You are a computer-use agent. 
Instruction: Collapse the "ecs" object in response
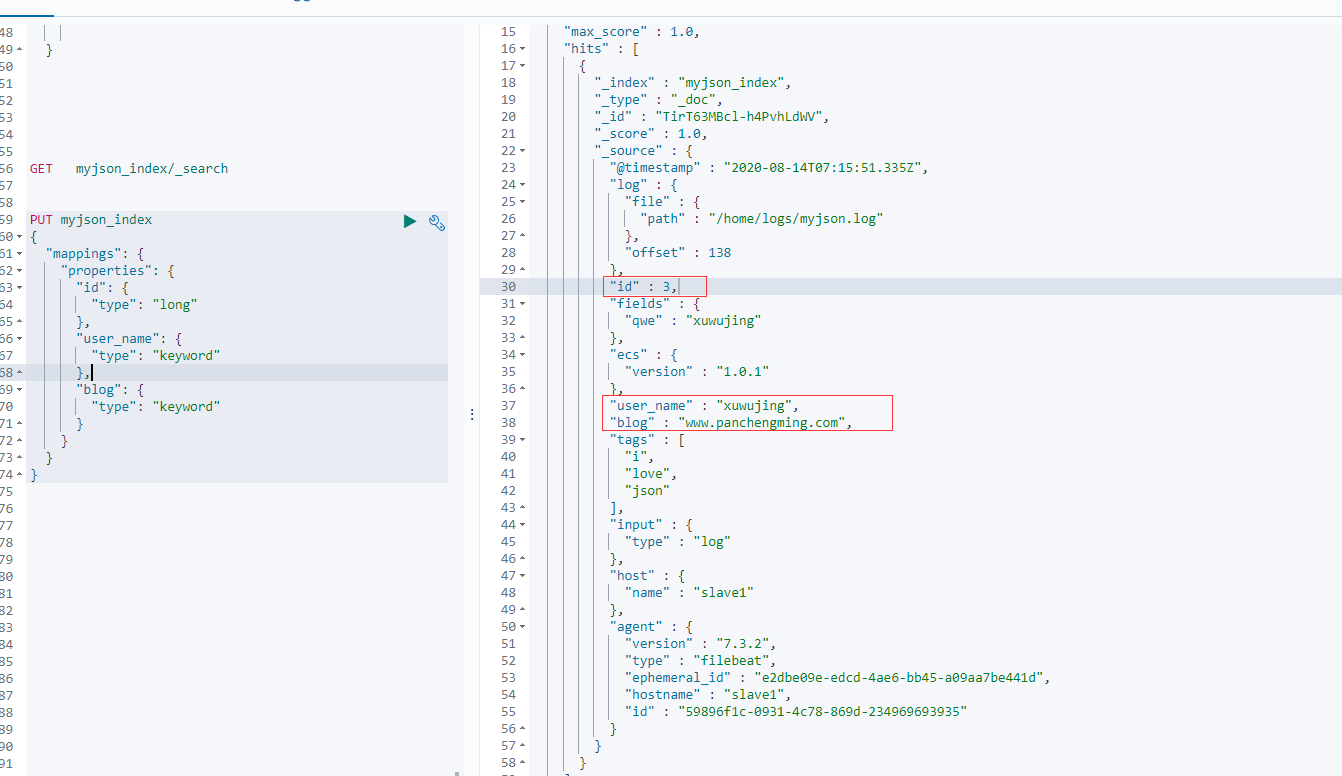click(x=524, y=355)
